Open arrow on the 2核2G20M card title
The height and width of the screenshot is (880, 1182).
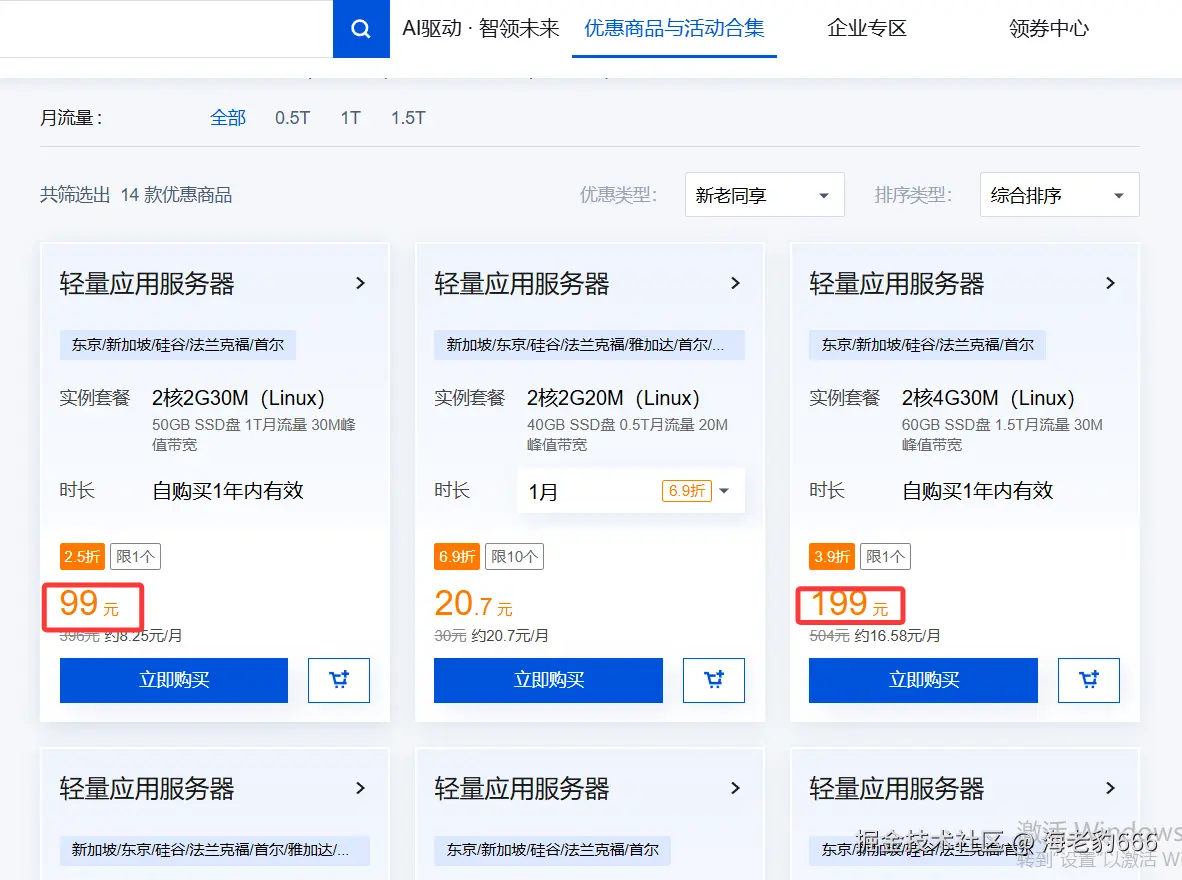[x=736, y=284]
